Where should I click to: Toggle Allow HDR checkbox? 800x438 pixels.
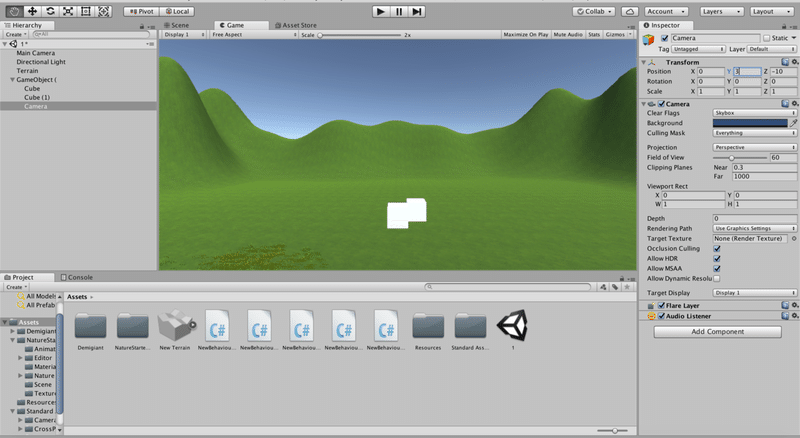[x=717, y=259]
